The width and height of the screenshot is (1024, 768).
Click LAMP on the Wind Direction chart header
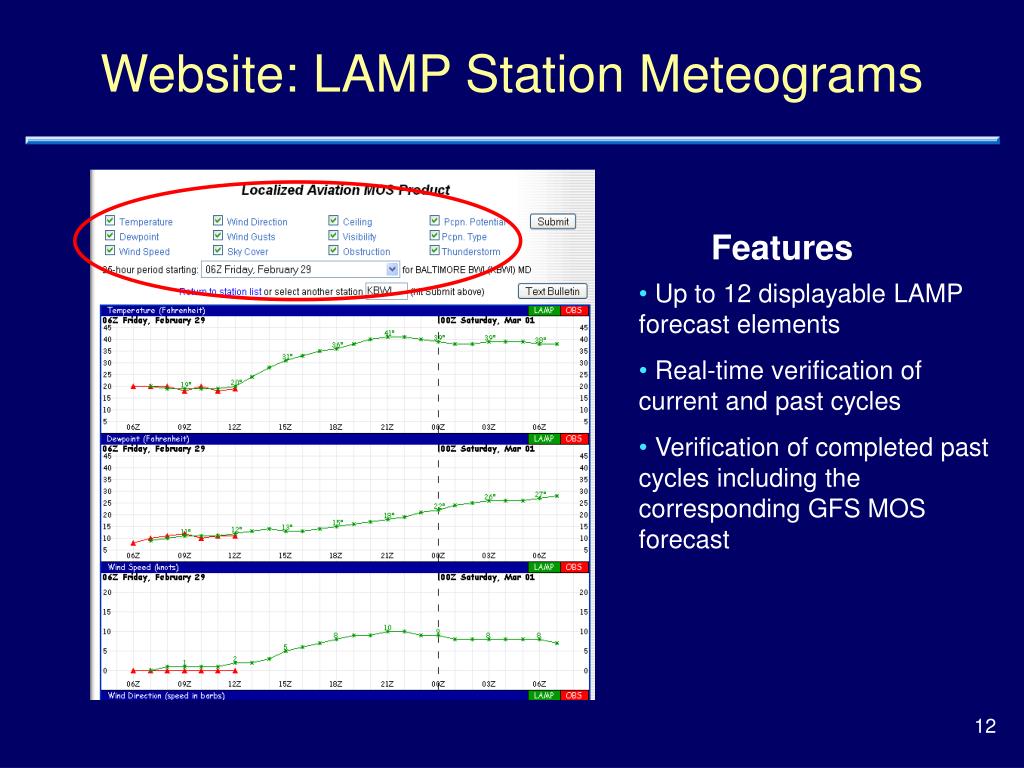coord(544,696)
